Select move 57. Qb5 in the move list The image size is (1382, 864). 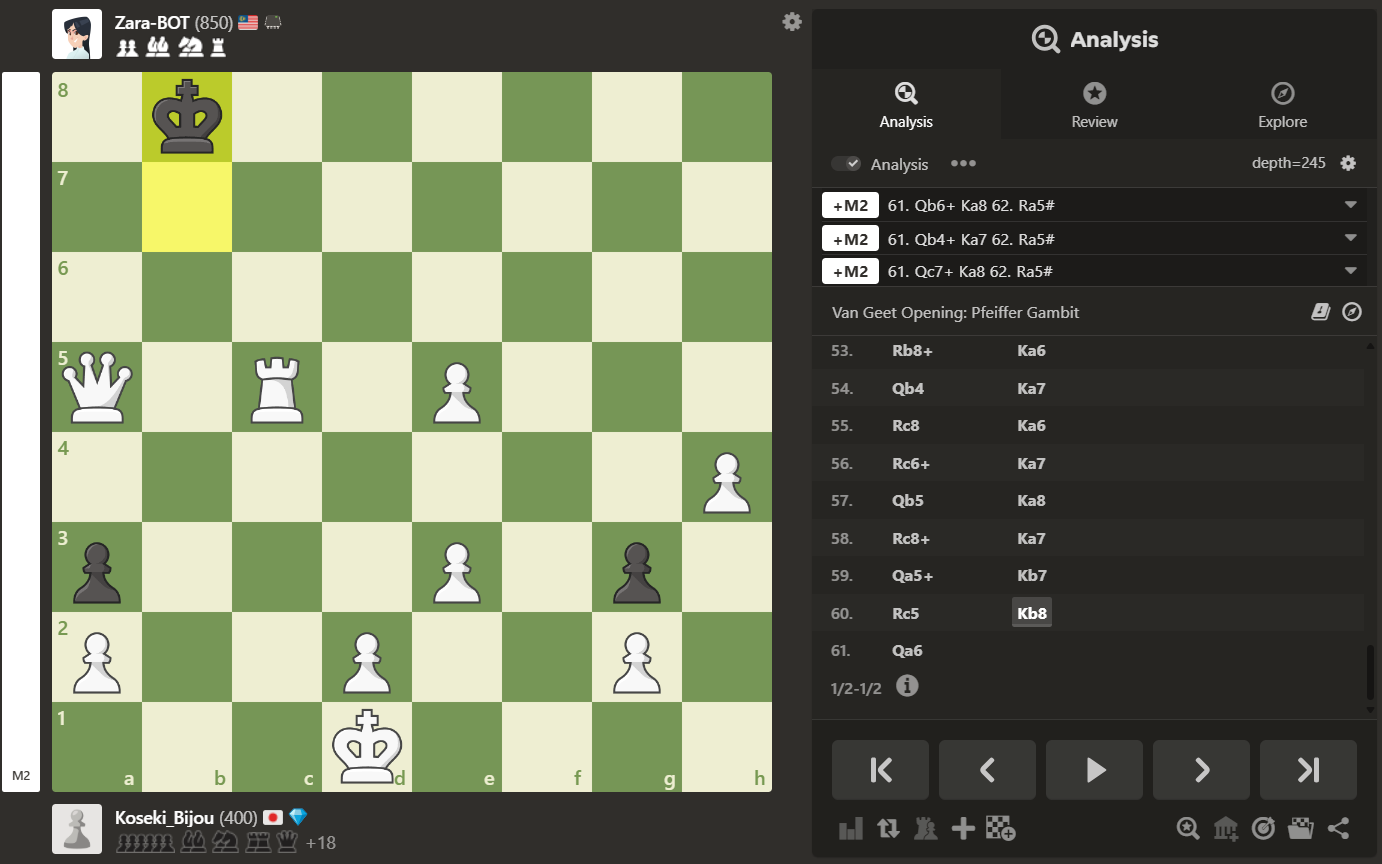click(x=907, y=501)
